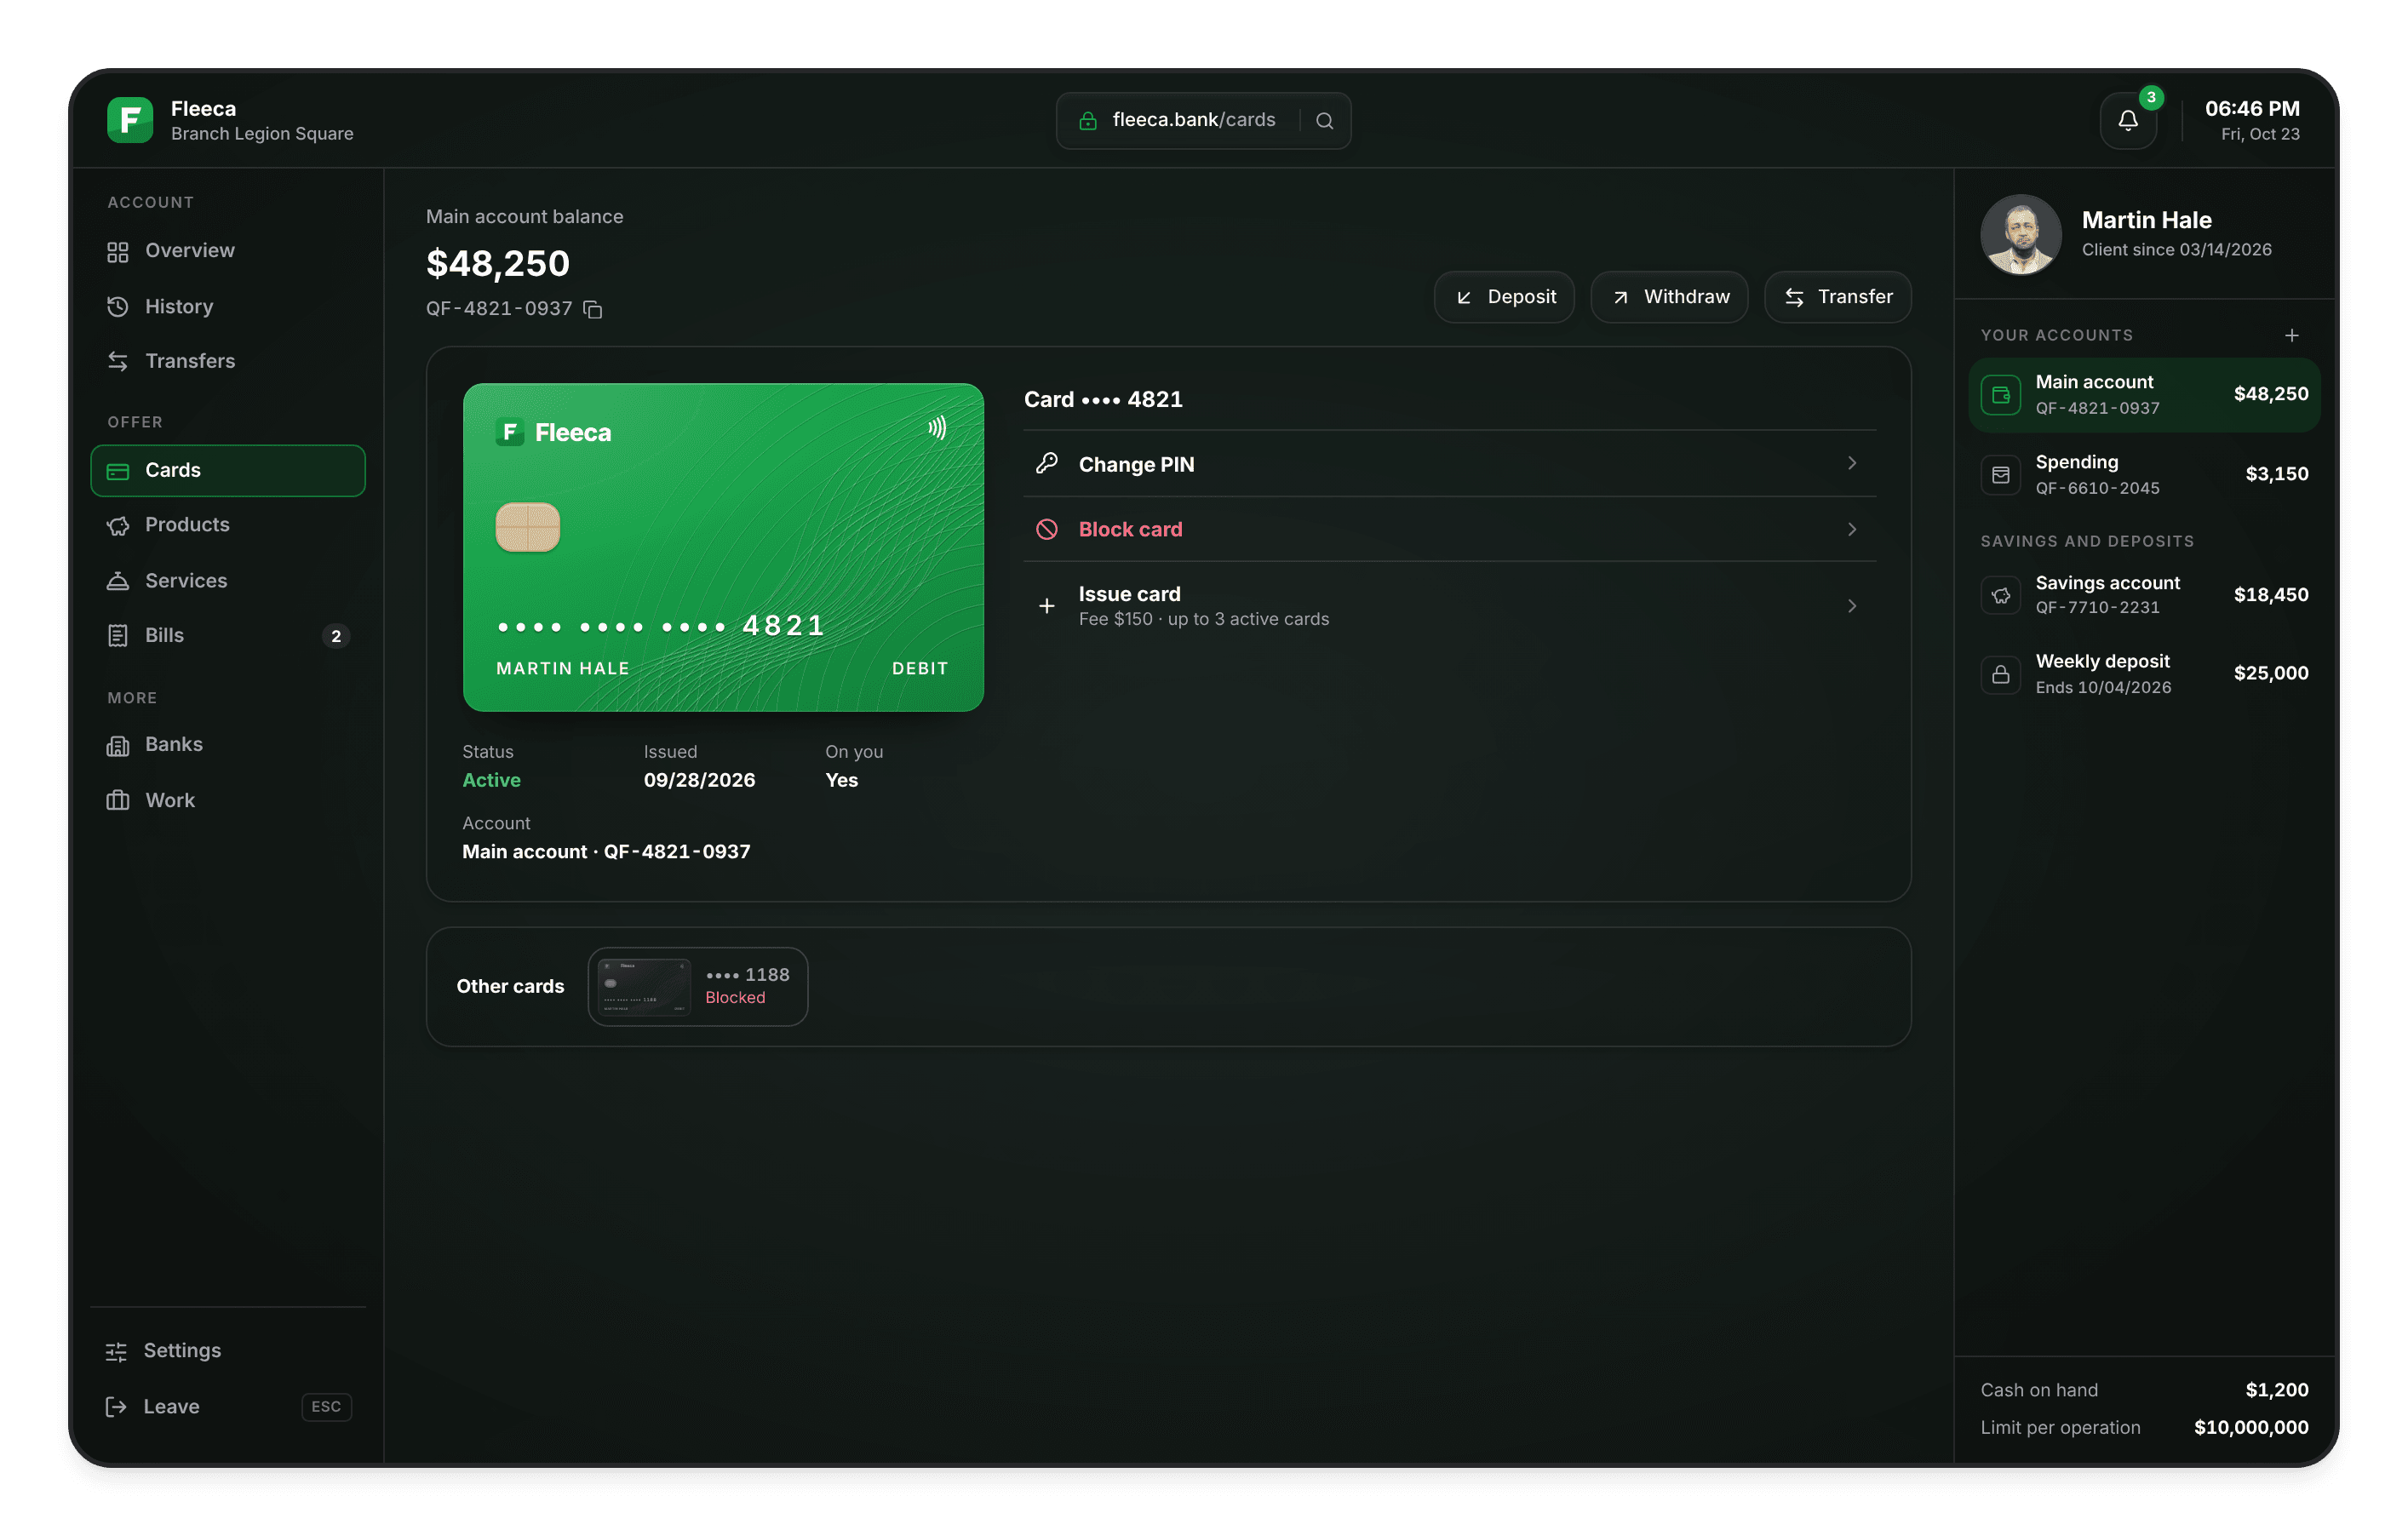Click the '06:46 PM' clock text
This screenshot has height=1536, width=2408.
(2252, 108)
